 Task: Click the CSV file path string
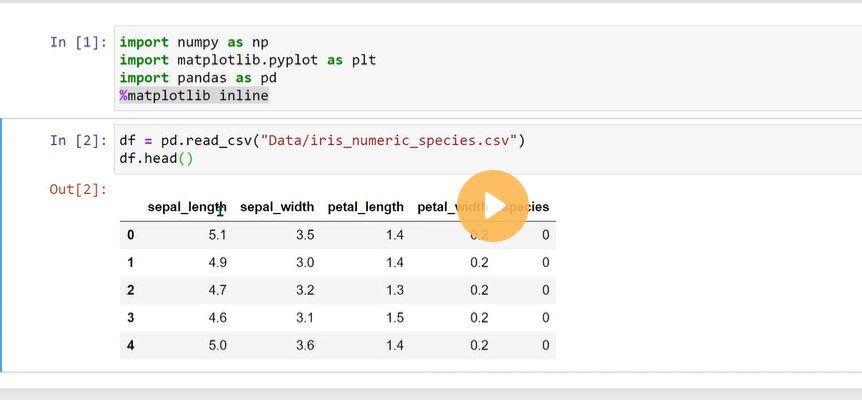coord(389,141)
